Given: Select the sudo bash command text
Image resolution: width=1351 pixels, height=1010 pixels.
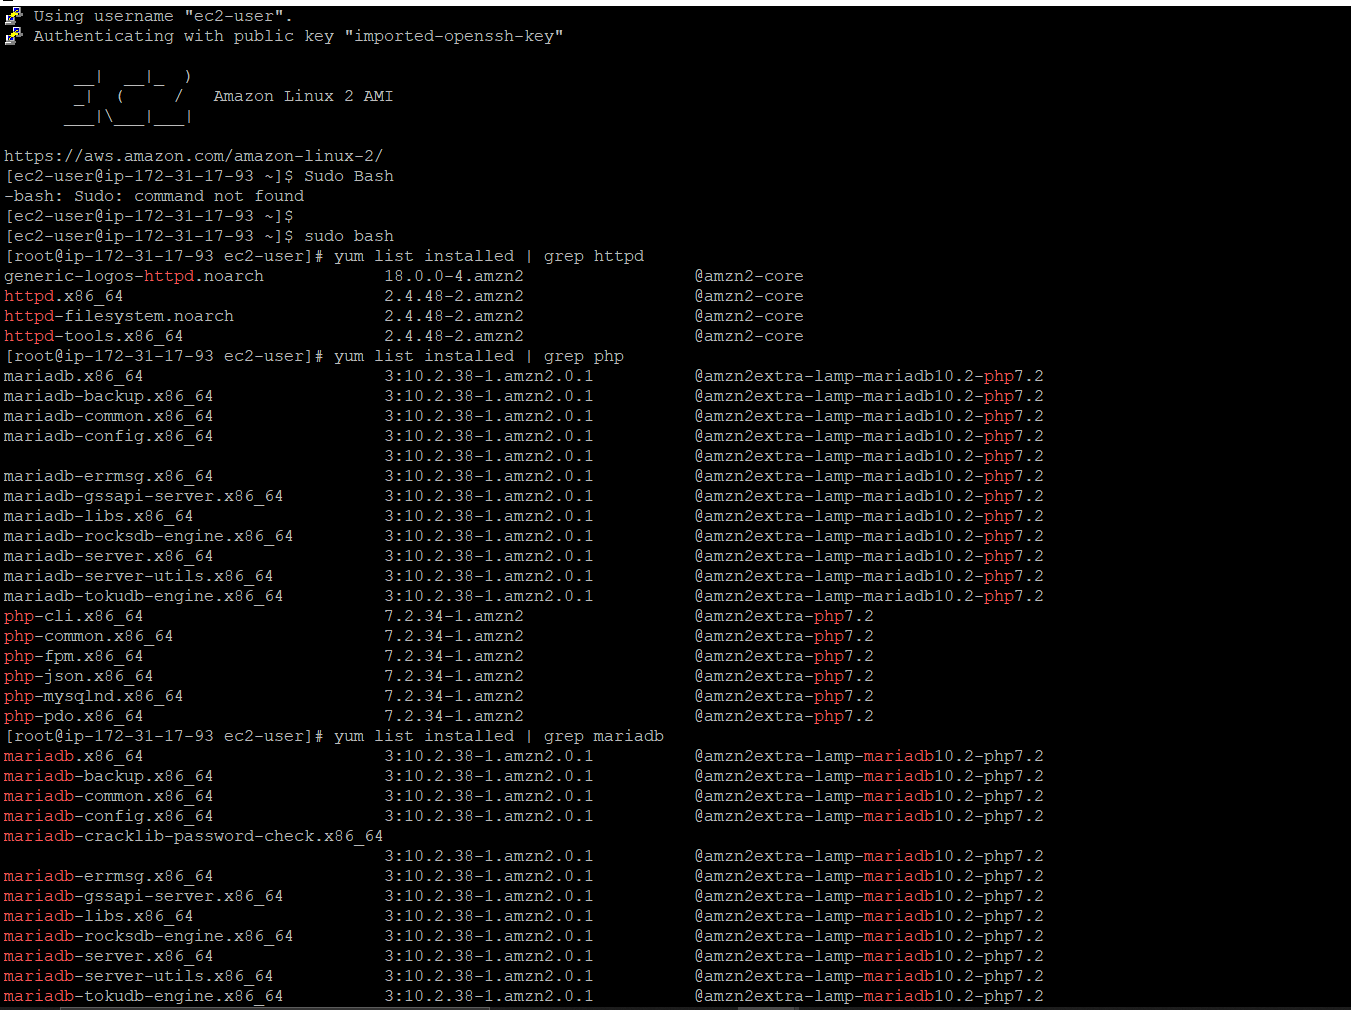Looking at the screenshot, I should coord(347,235).
